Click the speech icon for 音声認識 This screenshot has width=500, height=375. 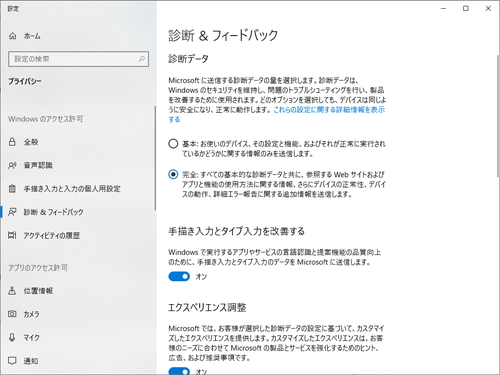pos(12,165)
